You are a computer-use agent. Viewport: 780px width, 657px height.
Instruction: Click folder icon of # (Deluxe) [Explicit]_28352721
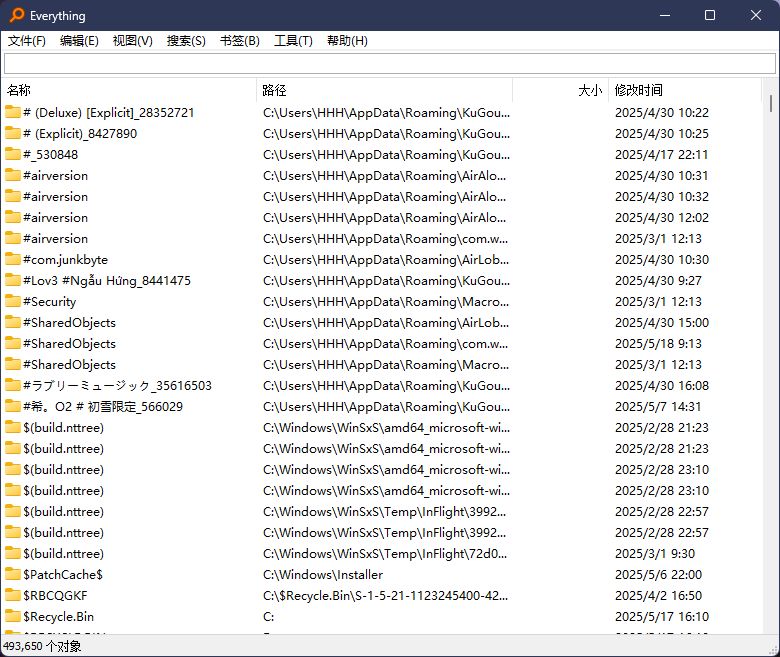point(12,112)
